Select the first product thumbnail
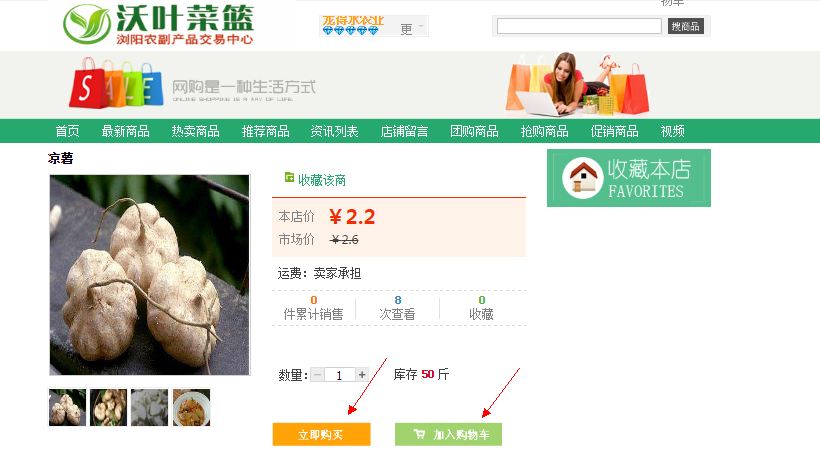 67,407
